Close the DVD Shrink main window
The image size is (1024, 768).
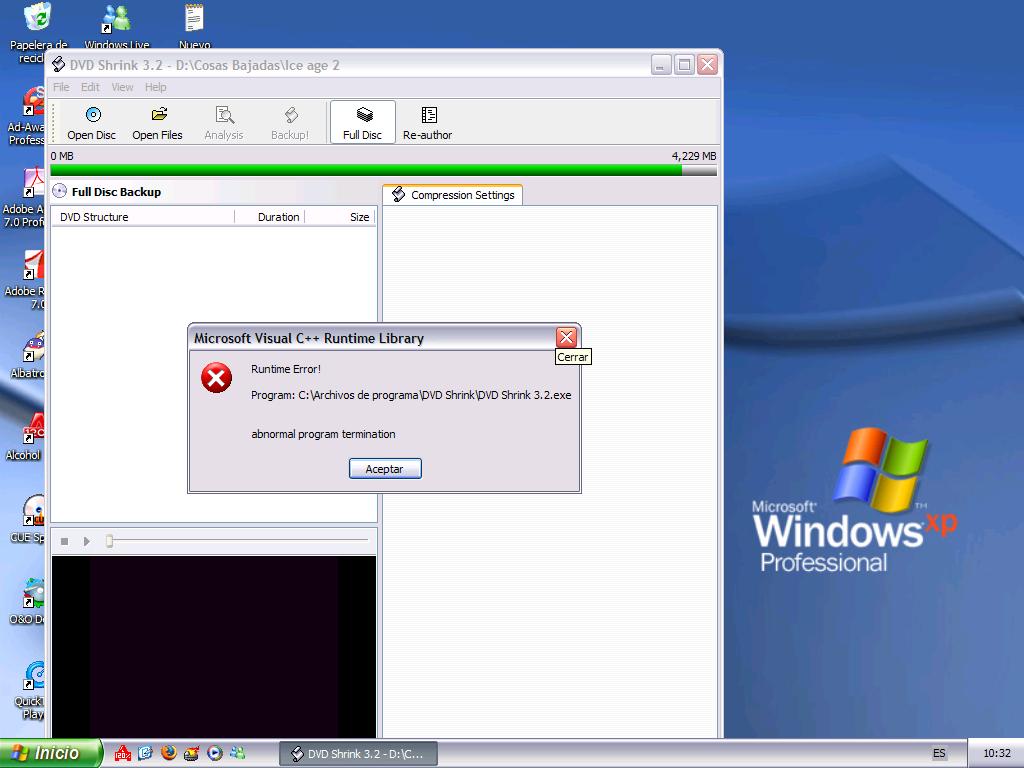707,65
